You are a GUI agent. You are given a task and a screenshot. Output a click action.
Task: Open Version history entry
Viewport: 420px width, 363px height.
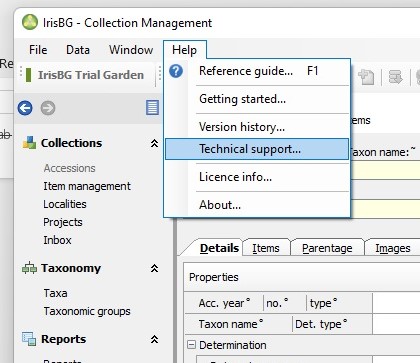(x=257, y=127)
